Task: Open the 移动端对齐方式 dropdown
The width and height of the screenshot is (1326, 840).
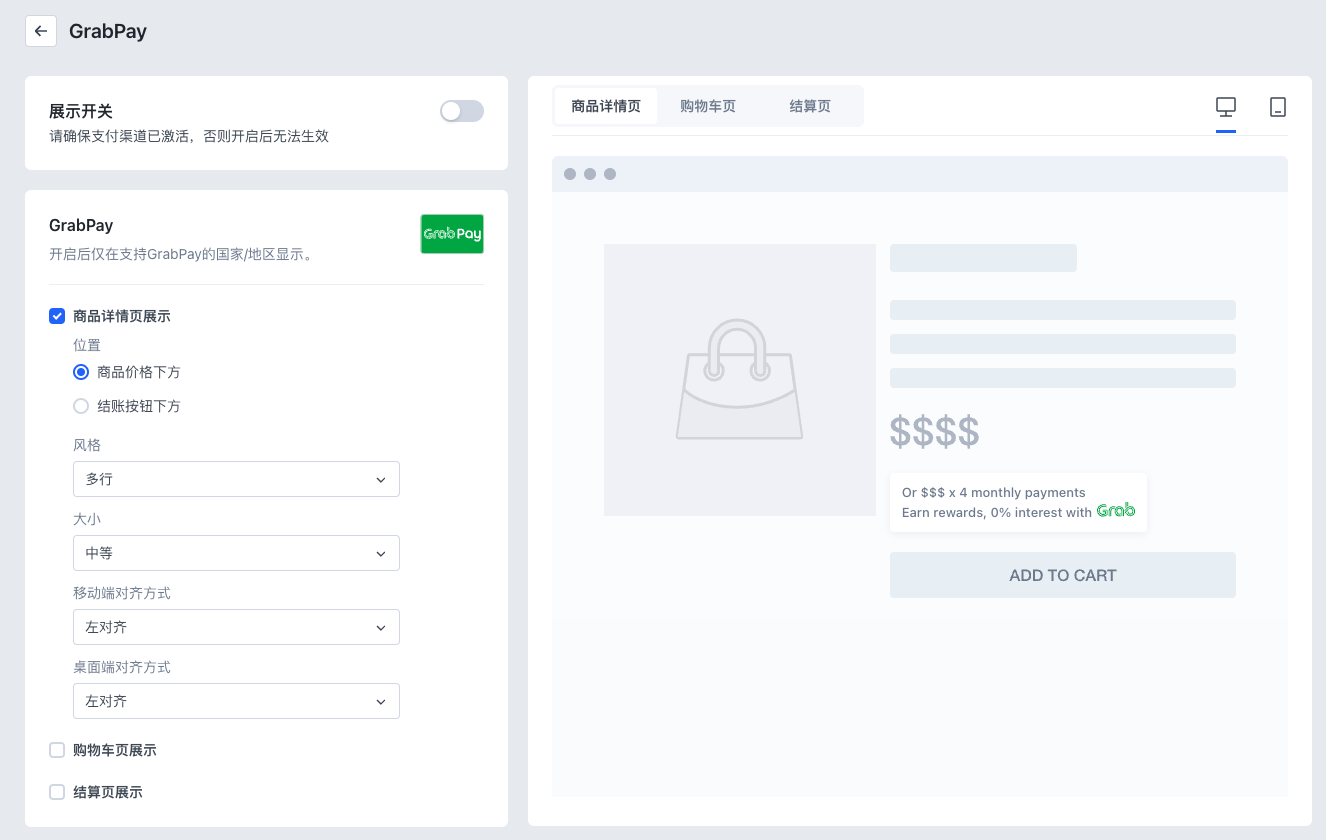Action: 236,627
